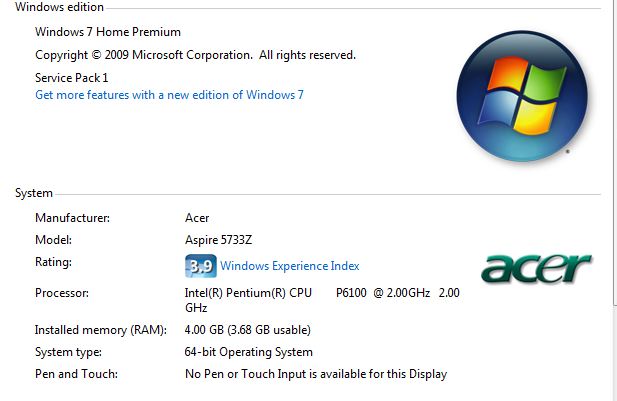Click the 4.00 GB installed memory value
This screenshot has height=401, width=617.
248,330
